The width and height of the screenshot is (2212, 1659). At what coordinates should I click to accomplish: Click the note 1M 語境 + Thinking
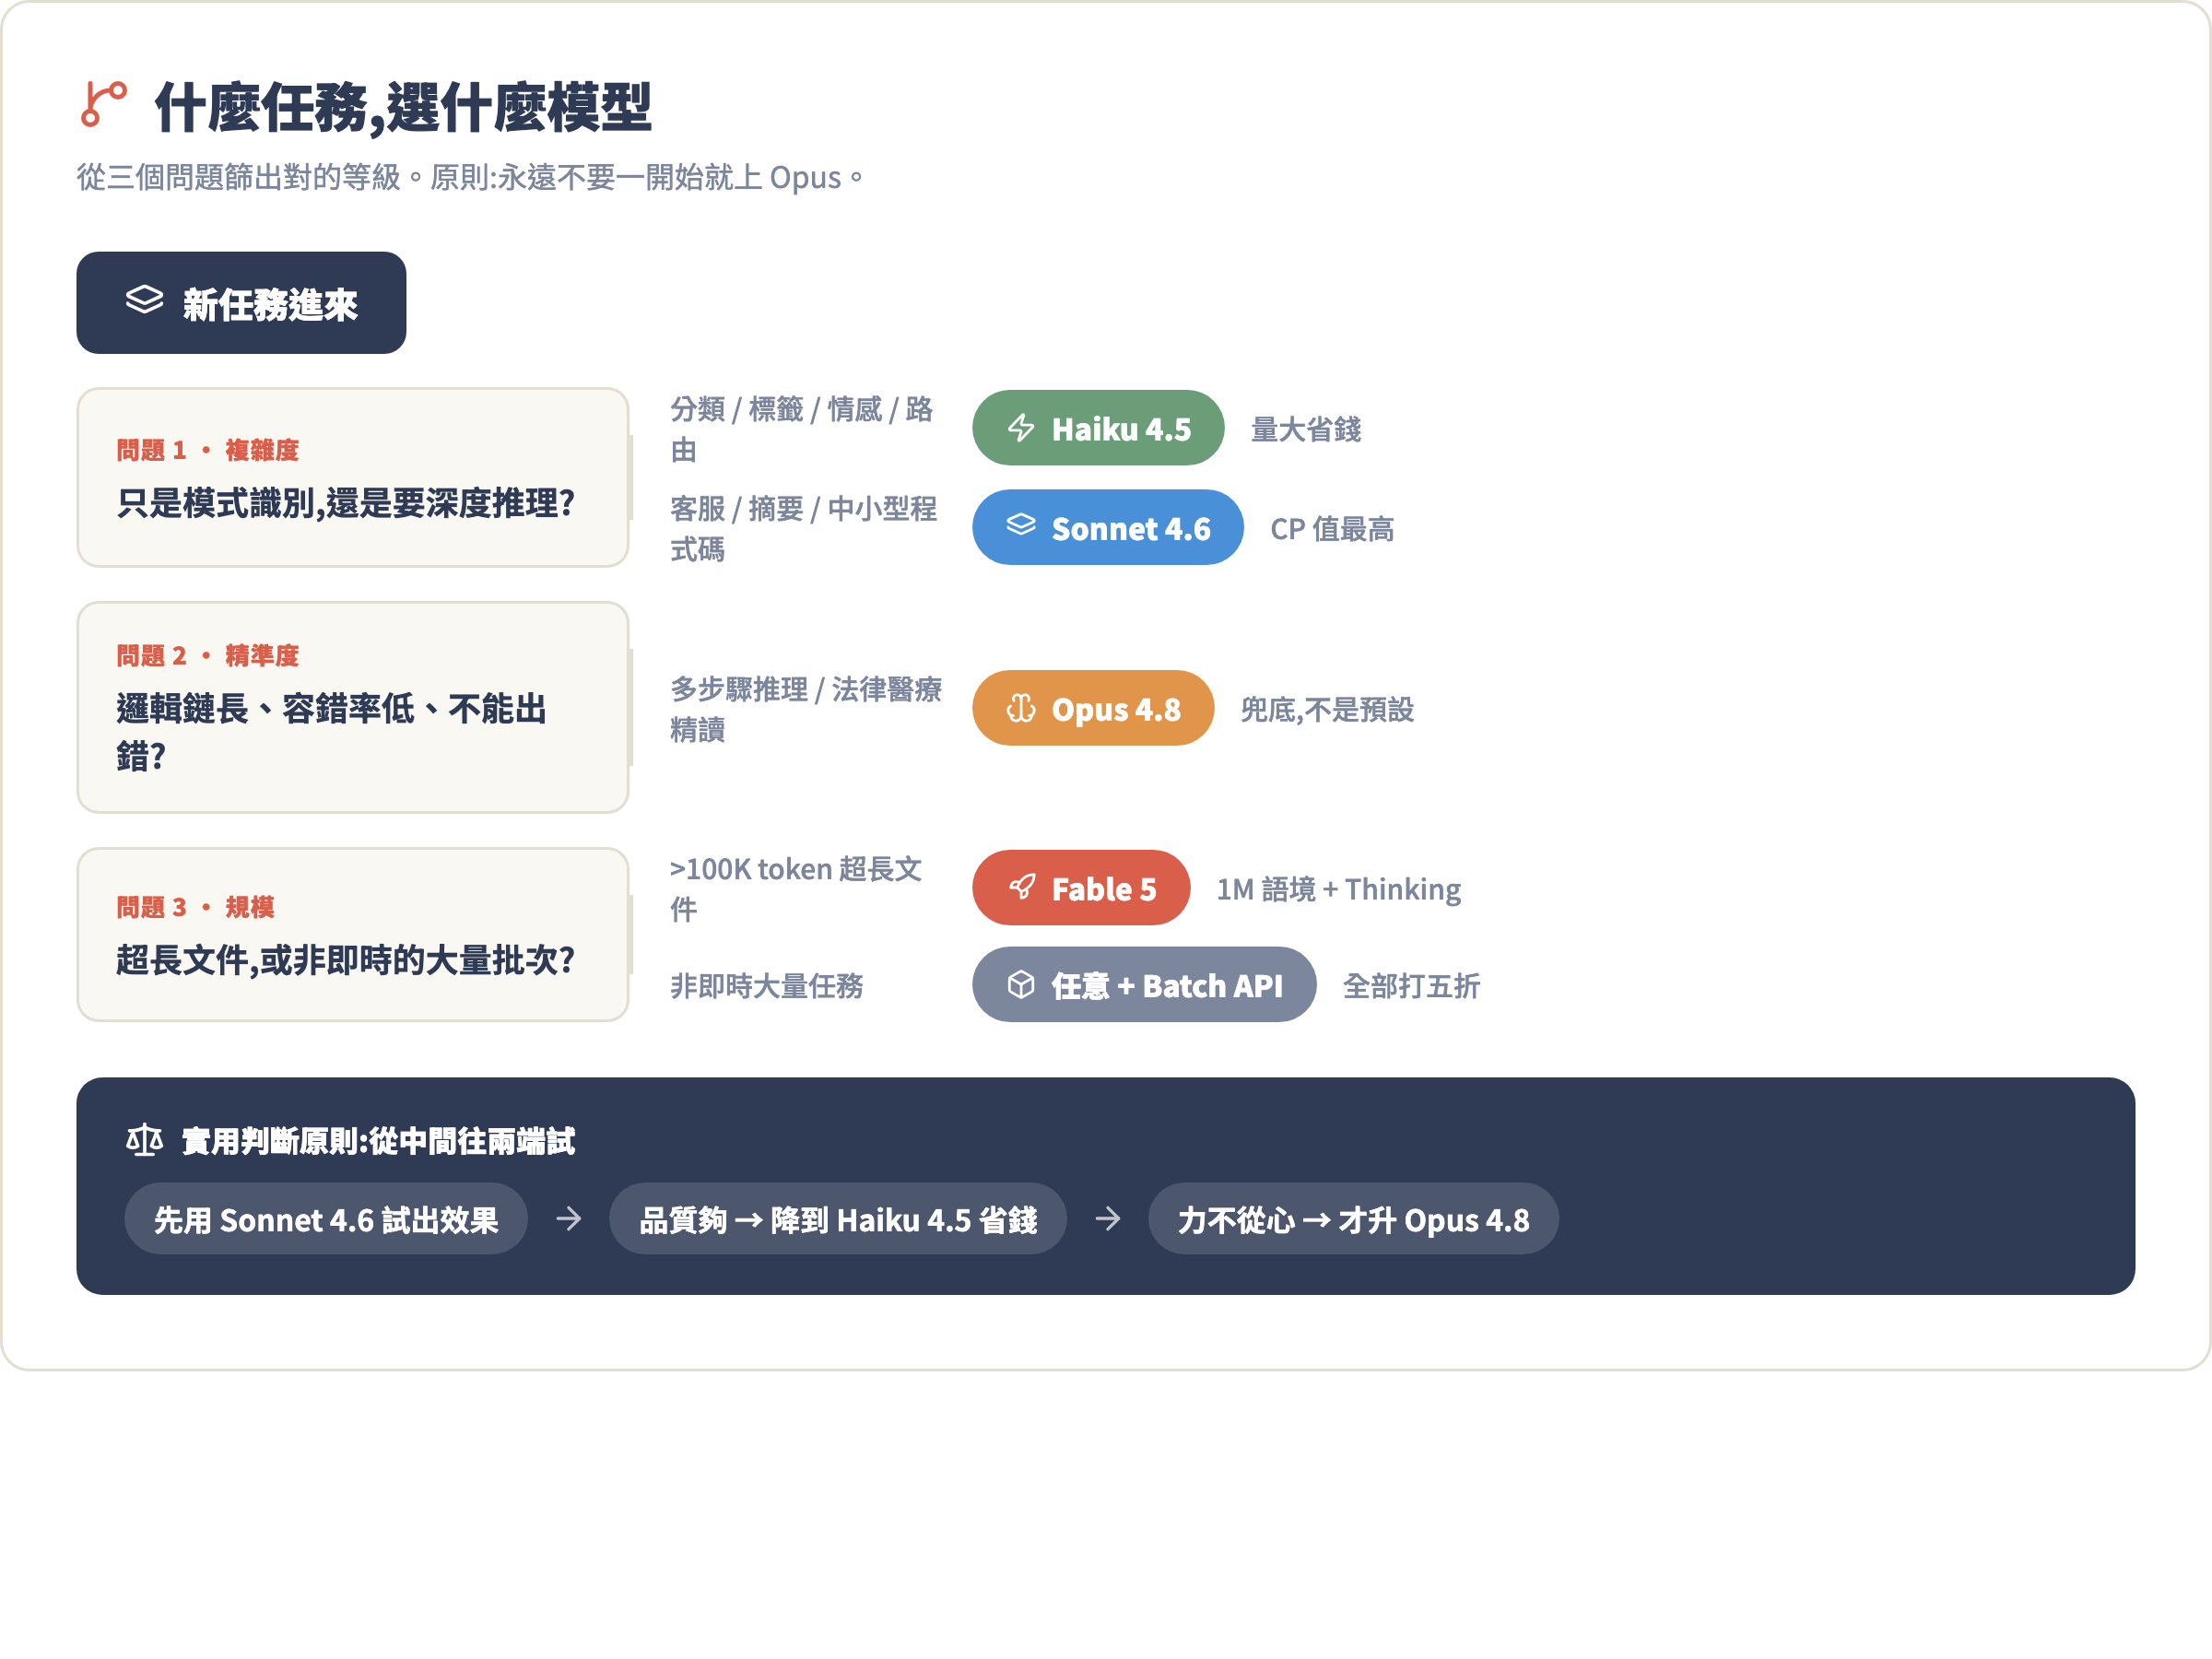[1338, 888]
